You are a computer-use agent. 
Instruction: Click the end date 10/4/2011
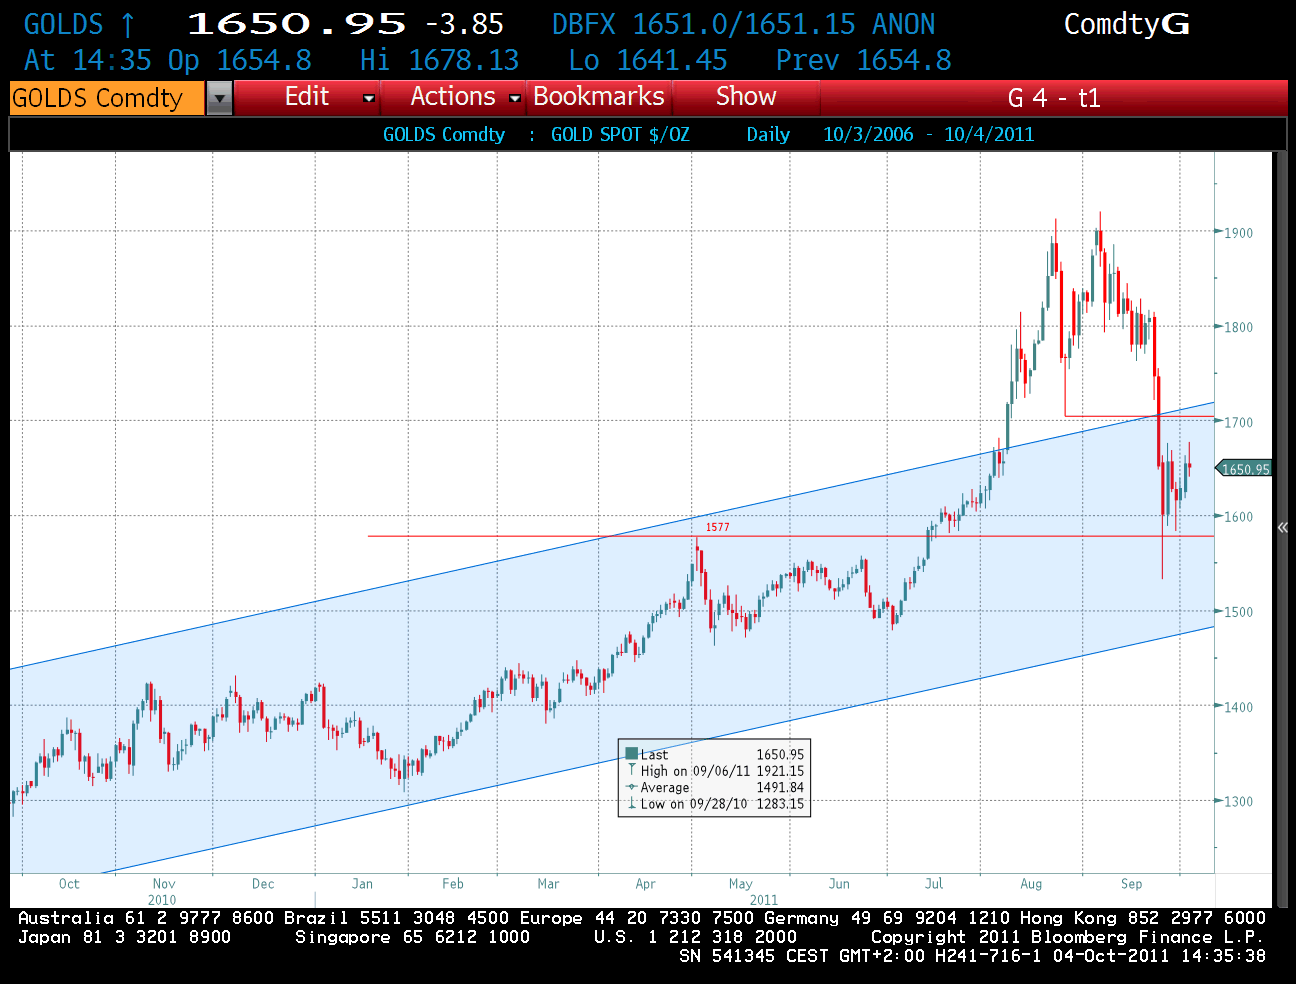click(x=989, y=135)
